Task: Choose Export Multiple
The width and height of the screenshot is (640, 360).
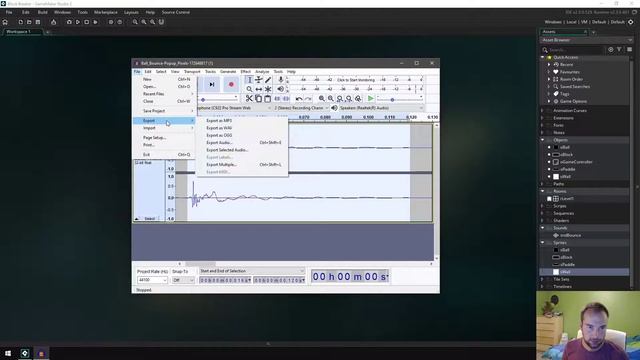Action: coord(222,165)
